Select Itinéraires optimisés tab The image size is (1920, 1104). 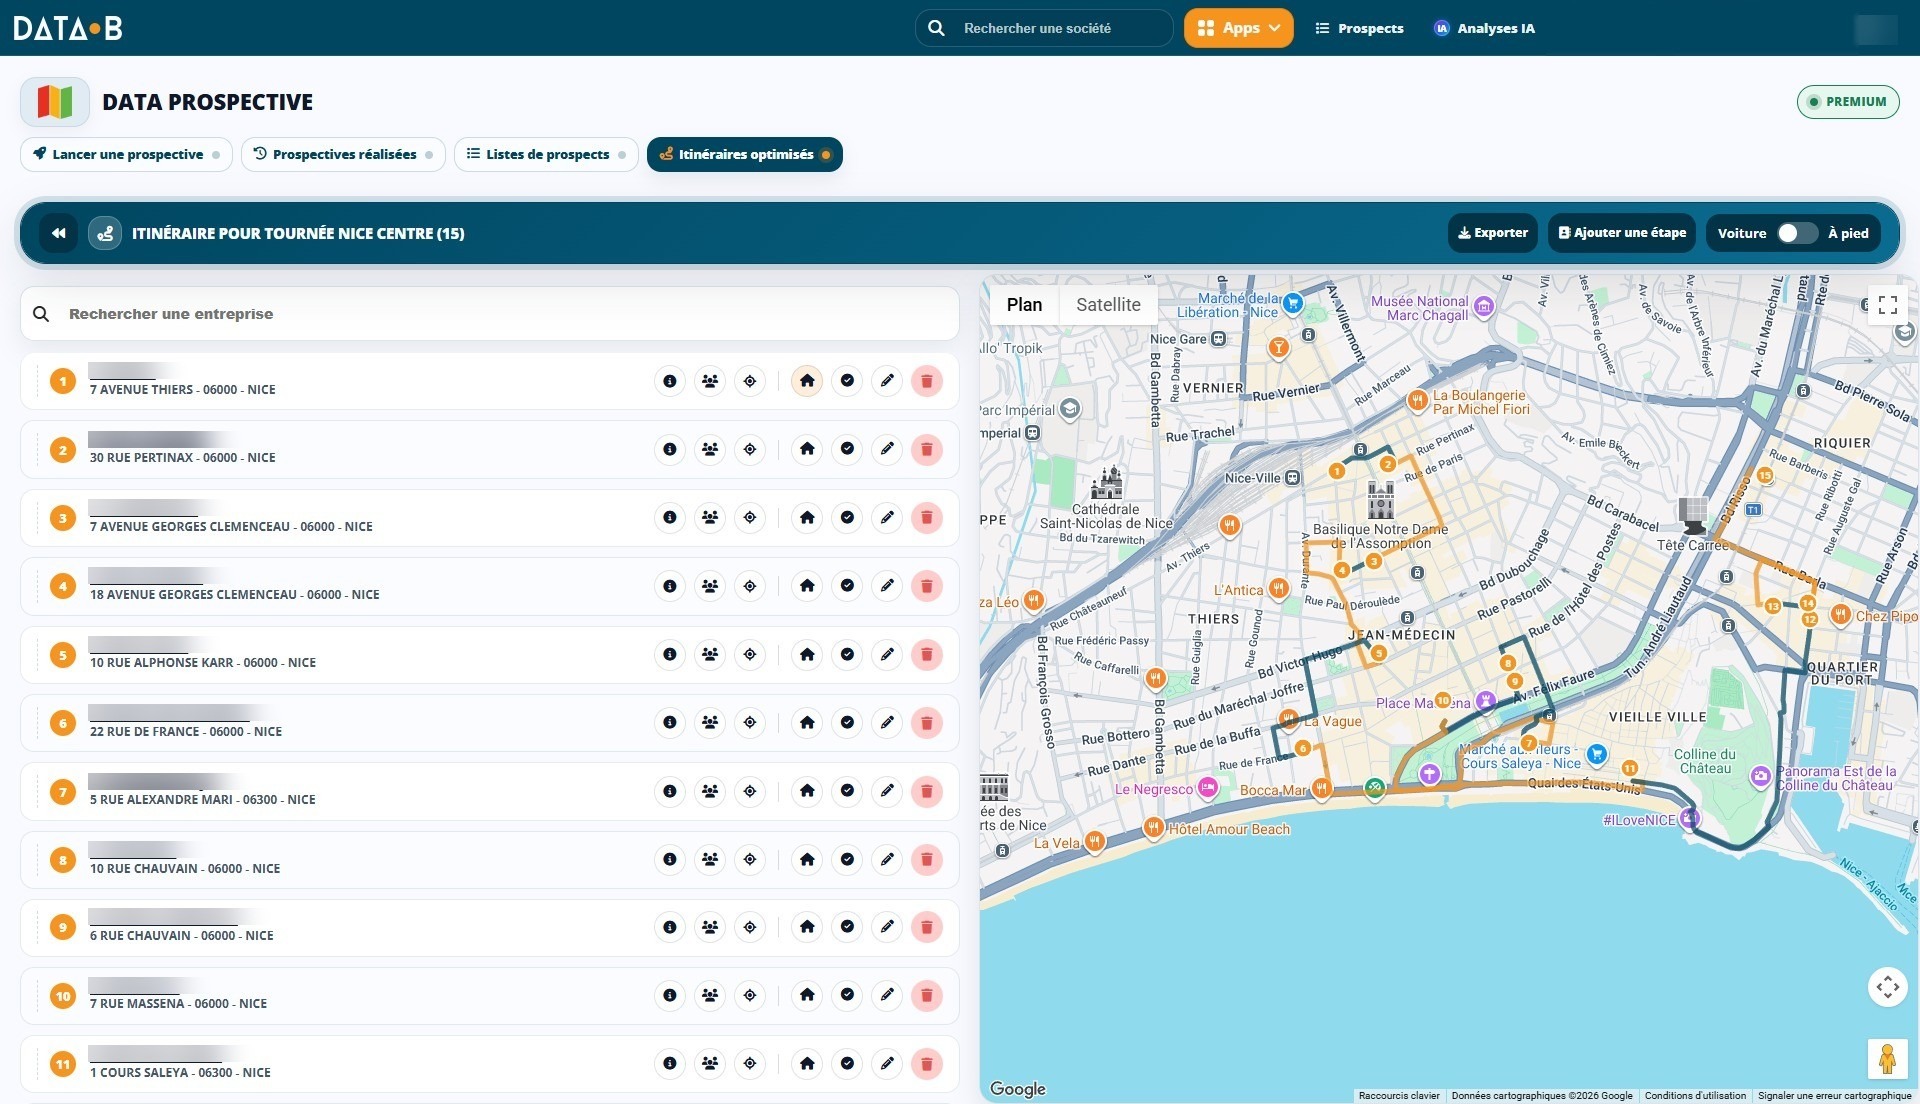745,154
